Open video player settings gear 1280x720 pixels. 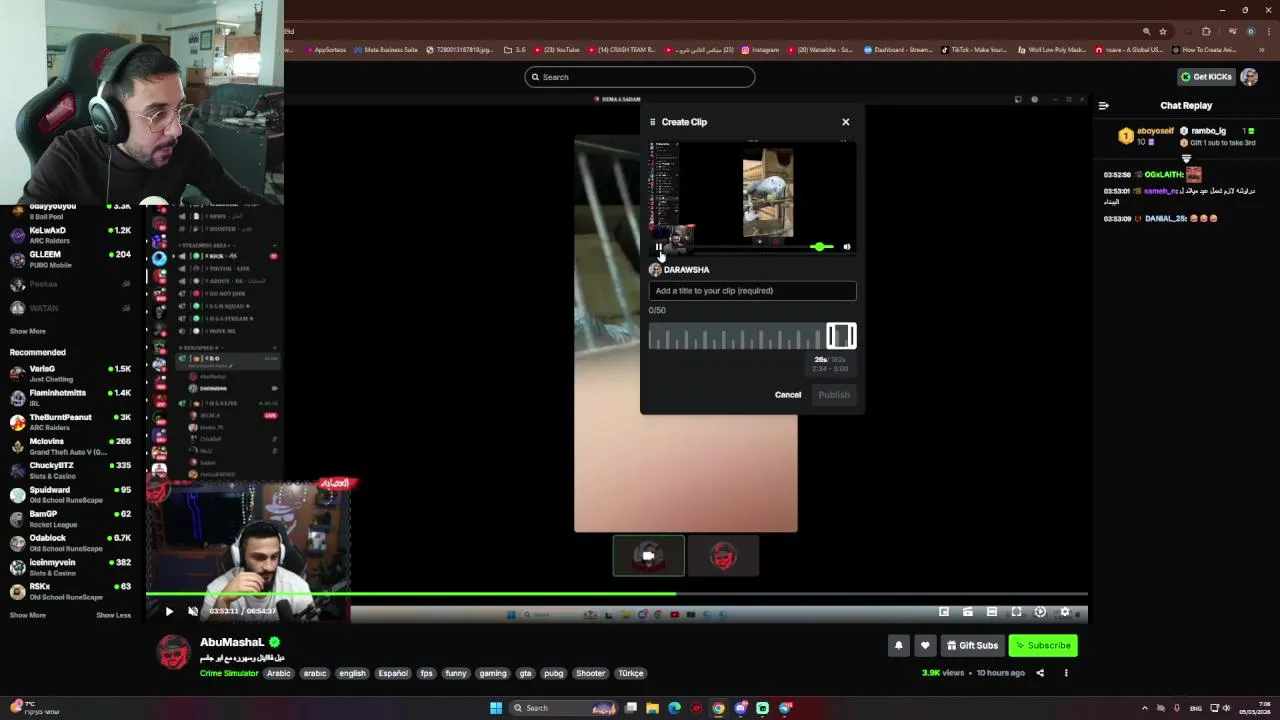click(x=1064, y=612)
